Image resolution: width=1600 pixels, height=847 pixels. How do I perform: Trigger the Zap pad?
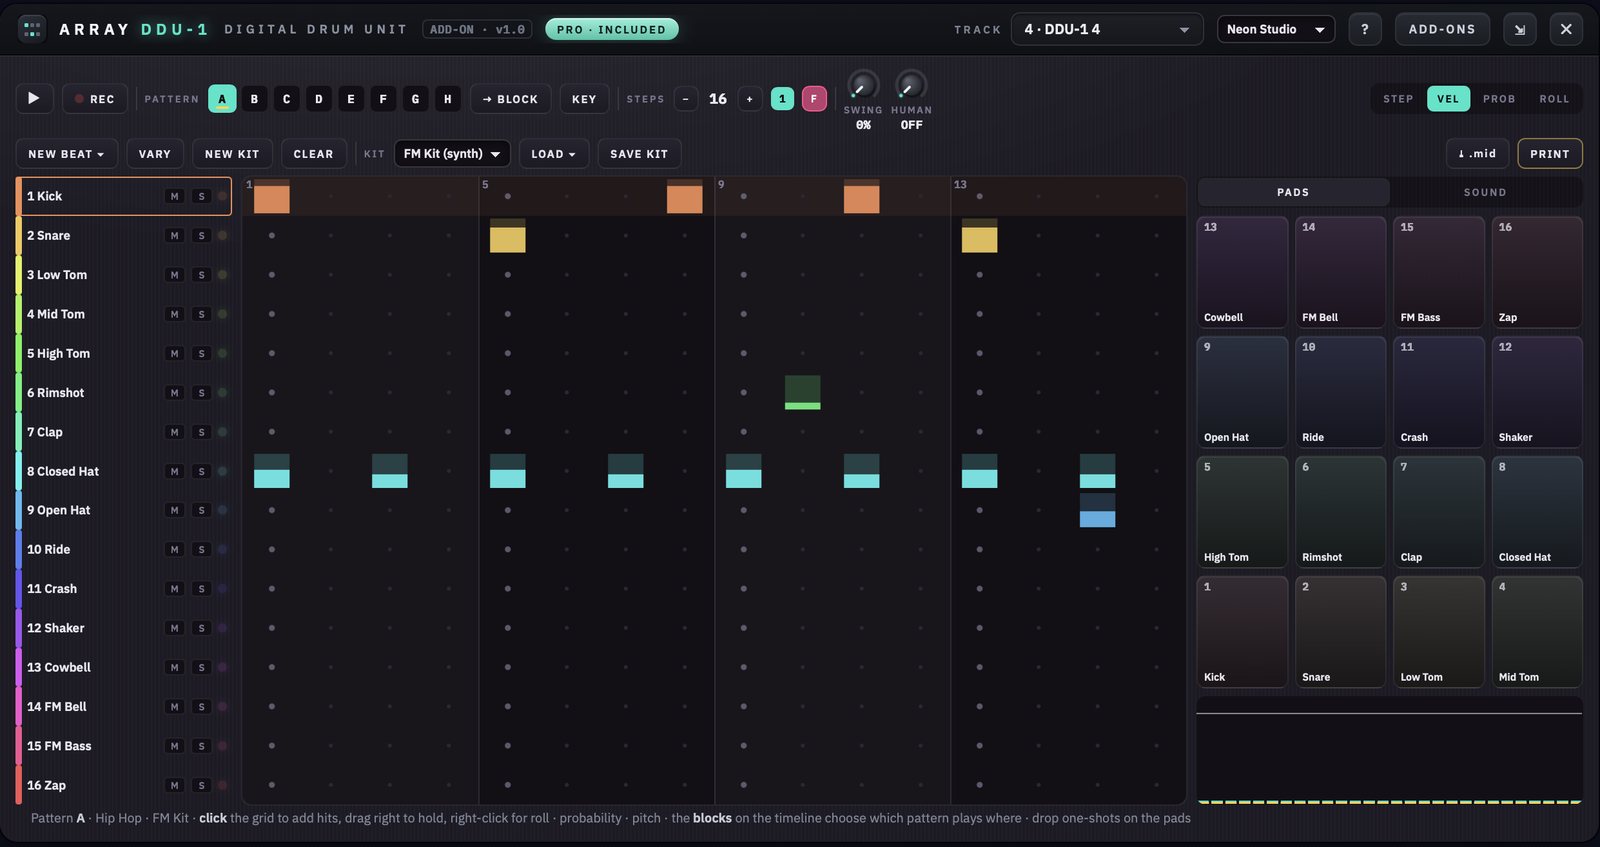click(1537, 272)
